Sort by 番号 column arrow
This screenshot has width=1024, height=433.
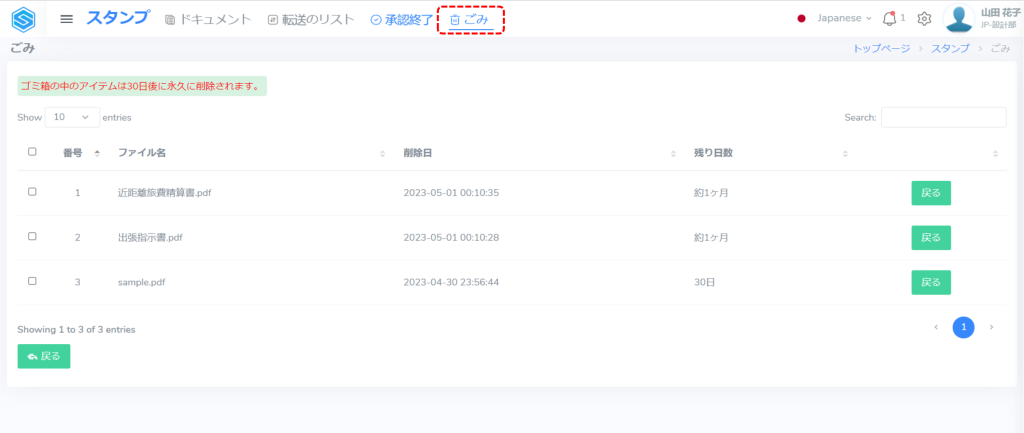pyautogui.click(x=97, y=153)
